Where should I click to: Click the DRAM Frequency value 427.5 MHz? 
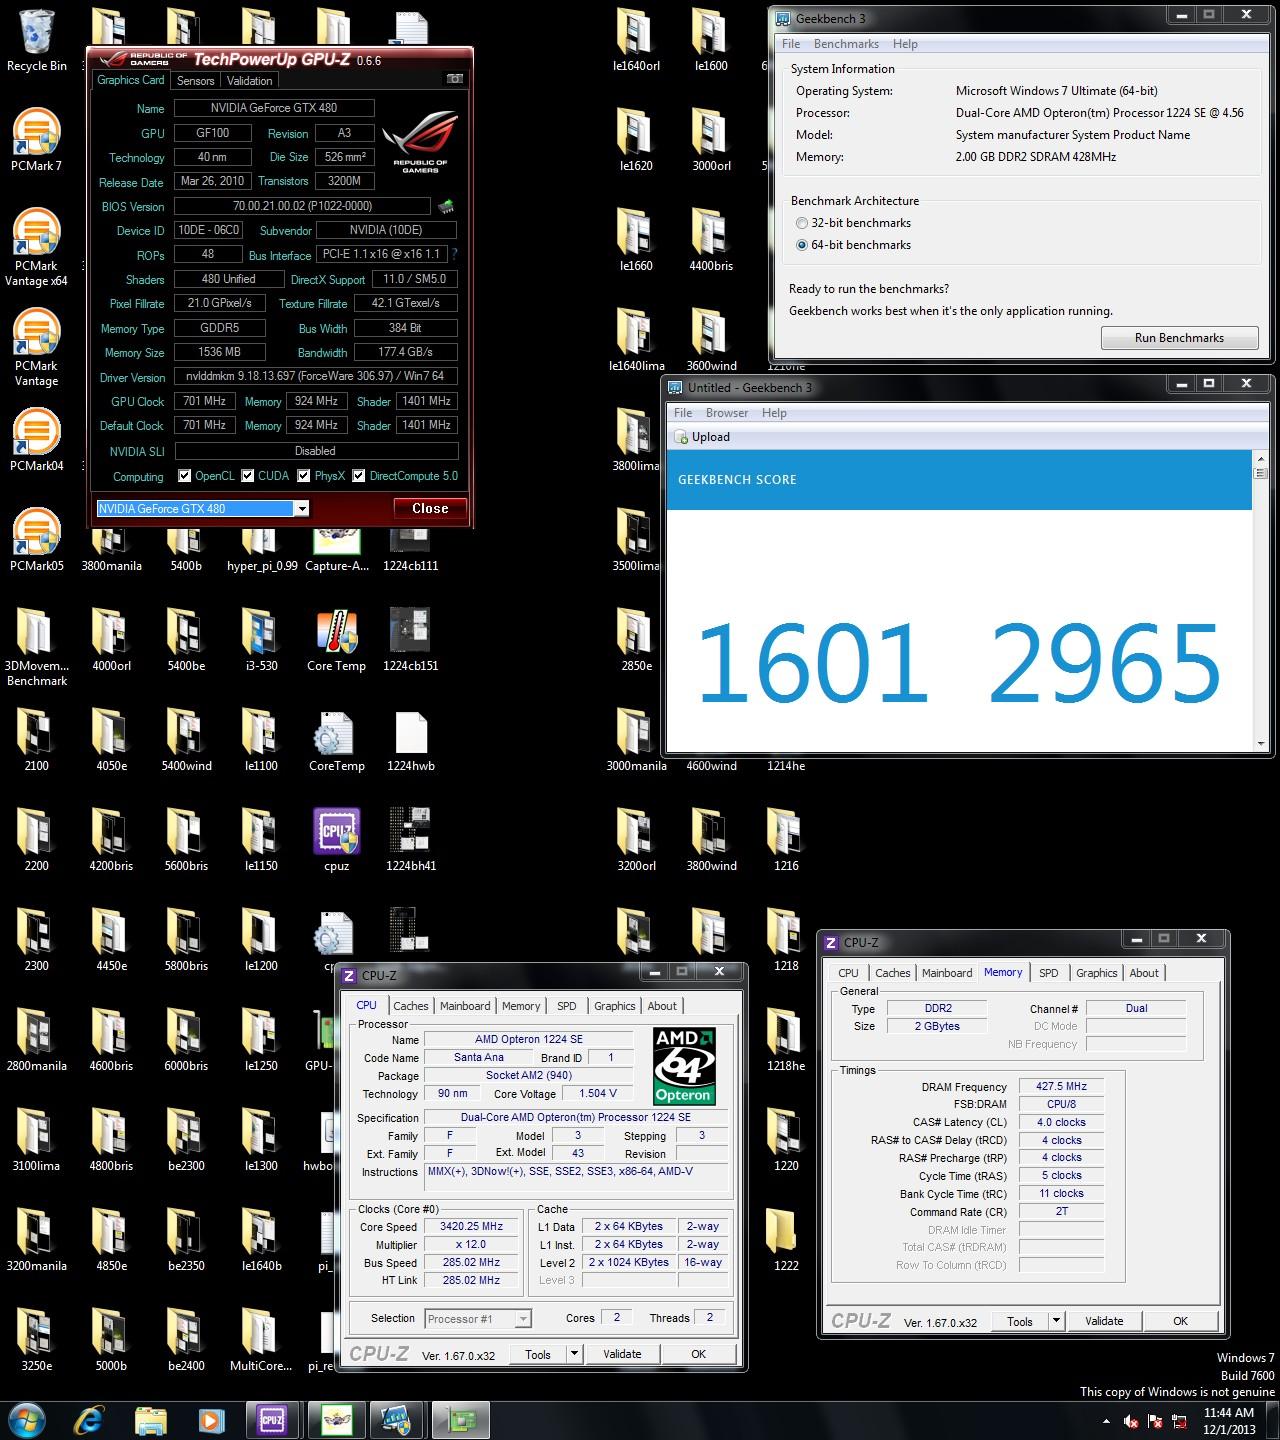pyautogui.click(x=1062, y=1086)
